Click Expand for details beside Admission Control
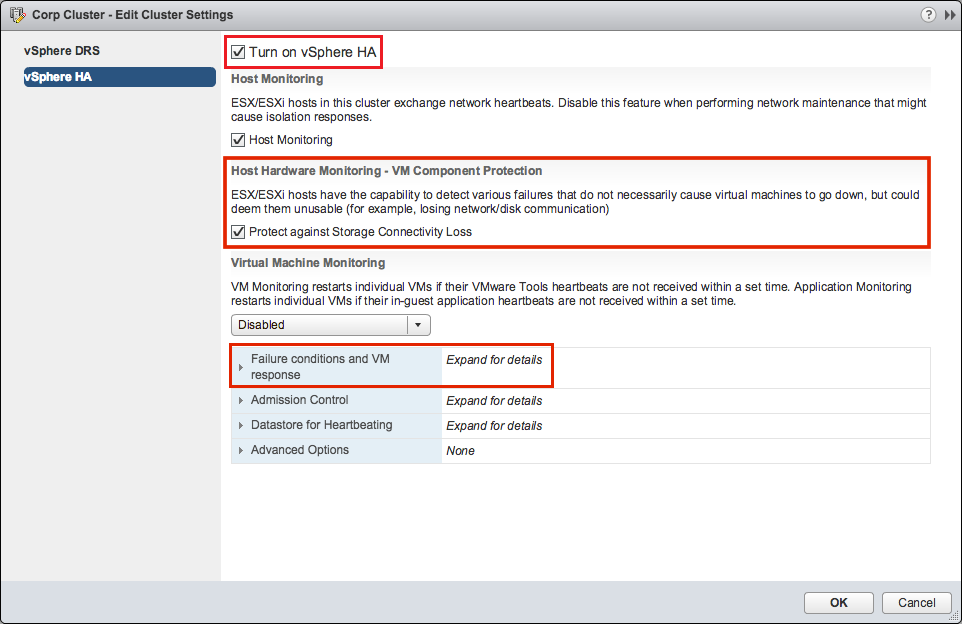 [x=494, y=401]
